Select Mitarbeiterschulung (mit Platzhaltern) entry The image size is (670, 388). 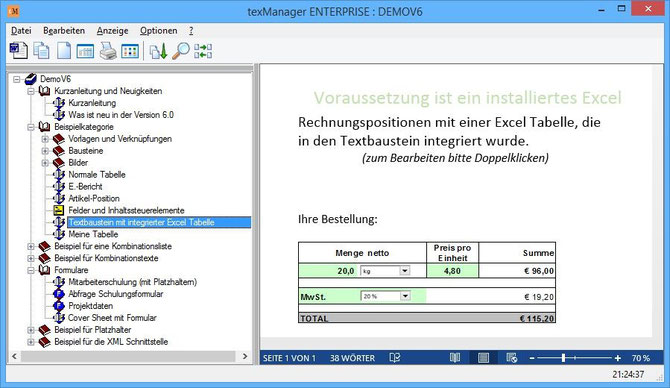click(133, 282)
